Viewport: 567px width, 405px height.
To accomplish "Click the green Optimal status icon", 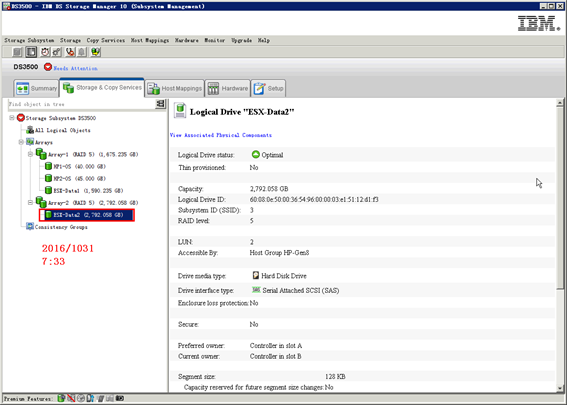I will [x=256, y=154].
